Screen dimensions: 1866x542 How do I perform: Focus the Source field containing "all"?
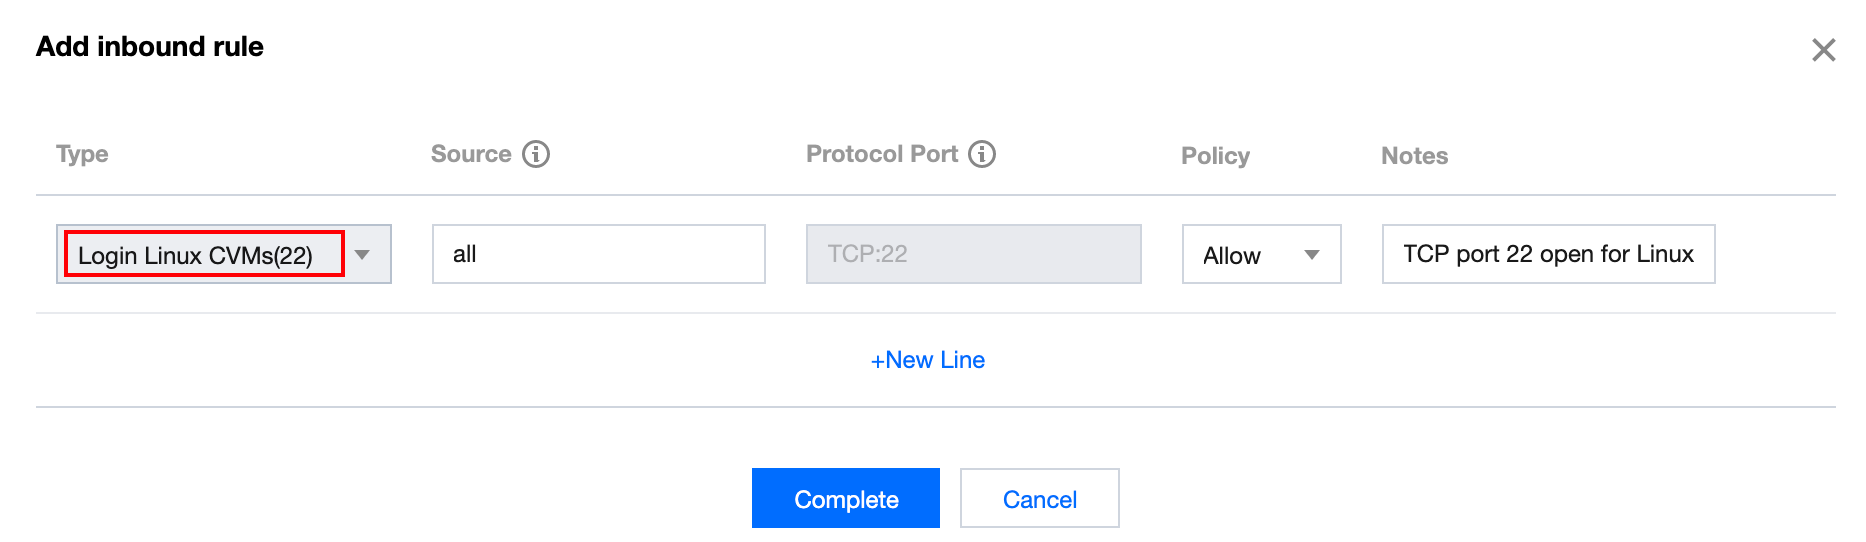point(598,254)
